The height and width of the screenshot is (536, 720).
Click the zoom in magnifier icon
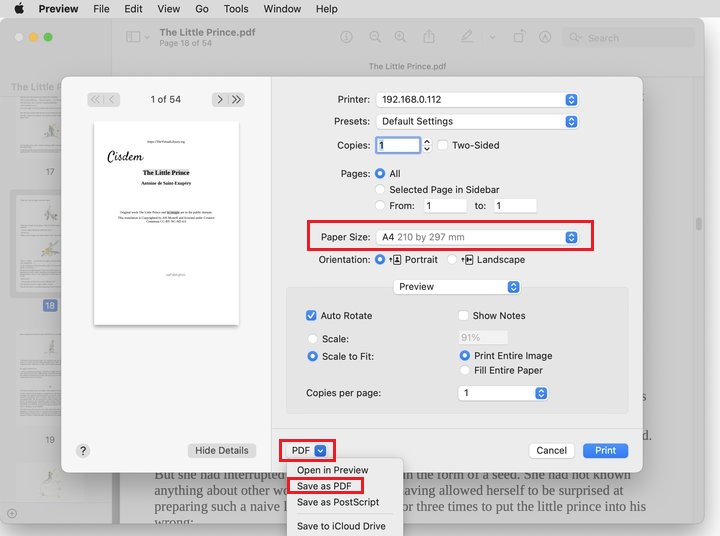[400, 37]
